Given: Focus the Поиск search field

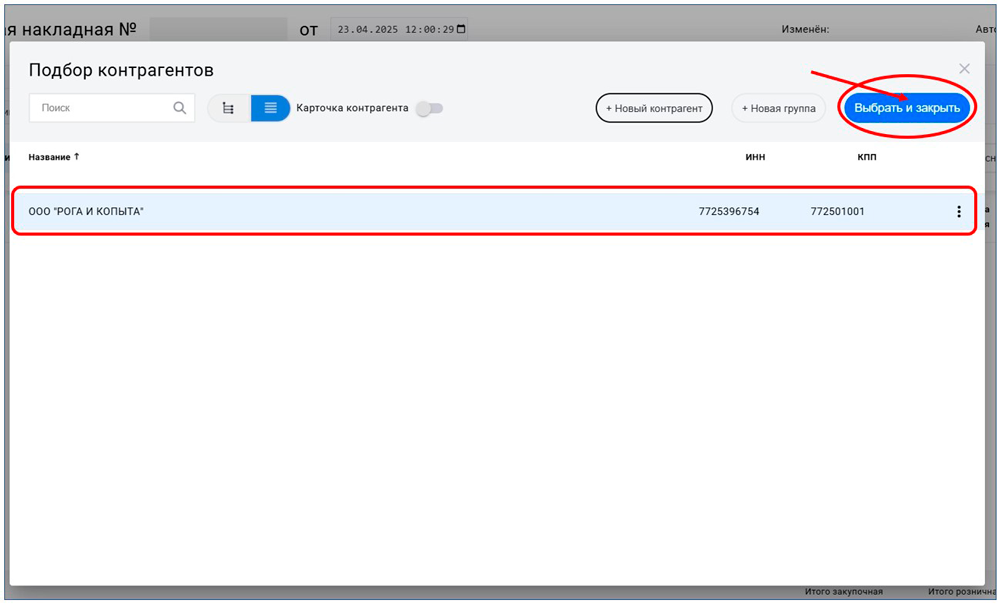Looking at the screenshot, I should click(x=100, y=108).
